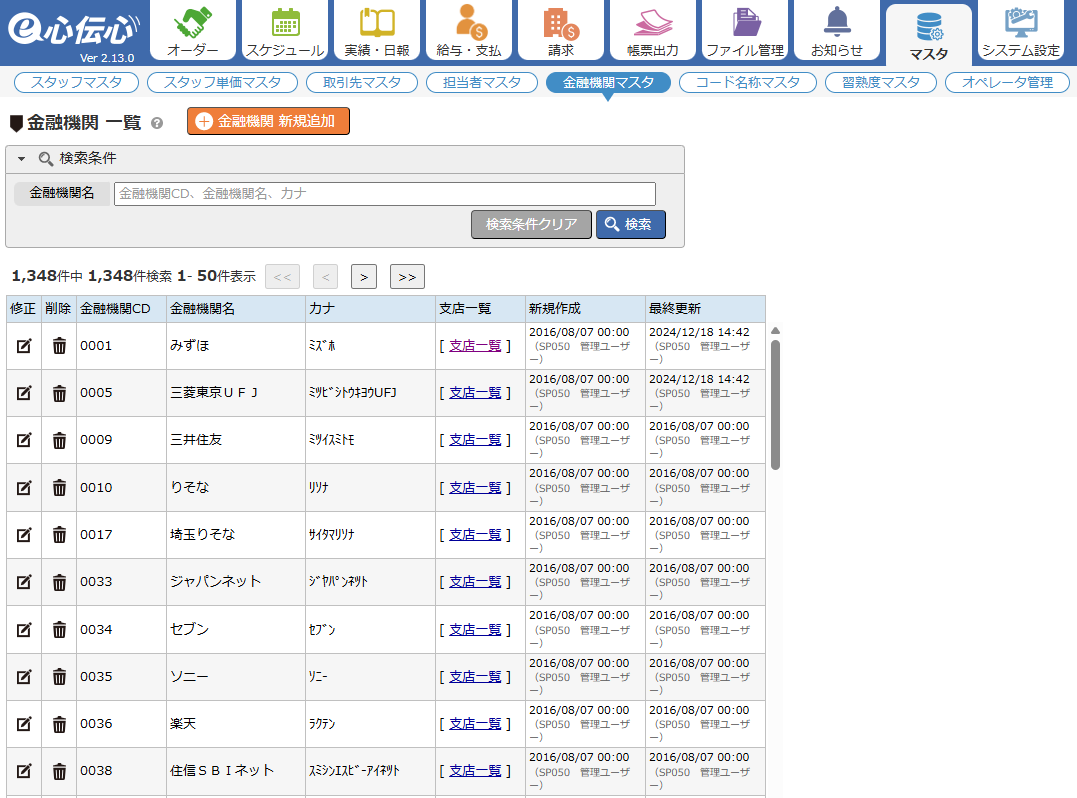Delete the 住信SBIネット row
The height and width of the screenshot is (798, 1077).
pos(60,771)
